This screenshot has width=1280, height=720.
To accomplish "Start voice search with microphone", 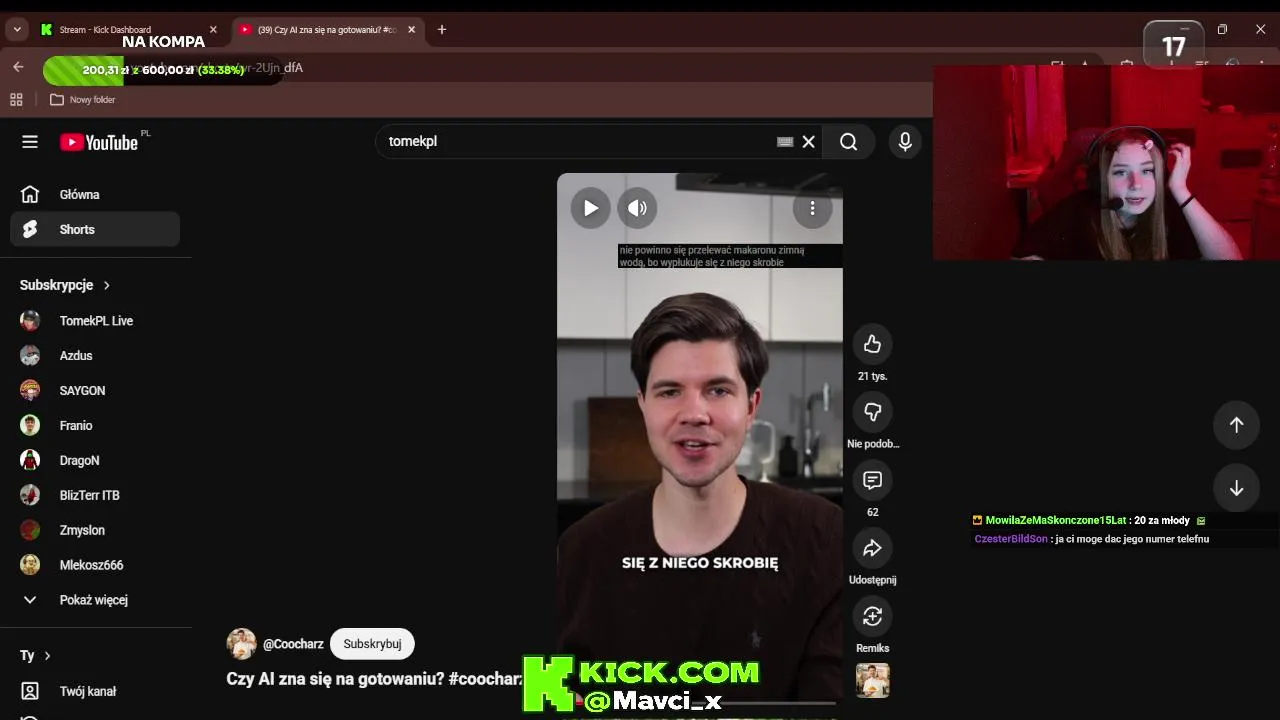I will [x=905, y=142].
